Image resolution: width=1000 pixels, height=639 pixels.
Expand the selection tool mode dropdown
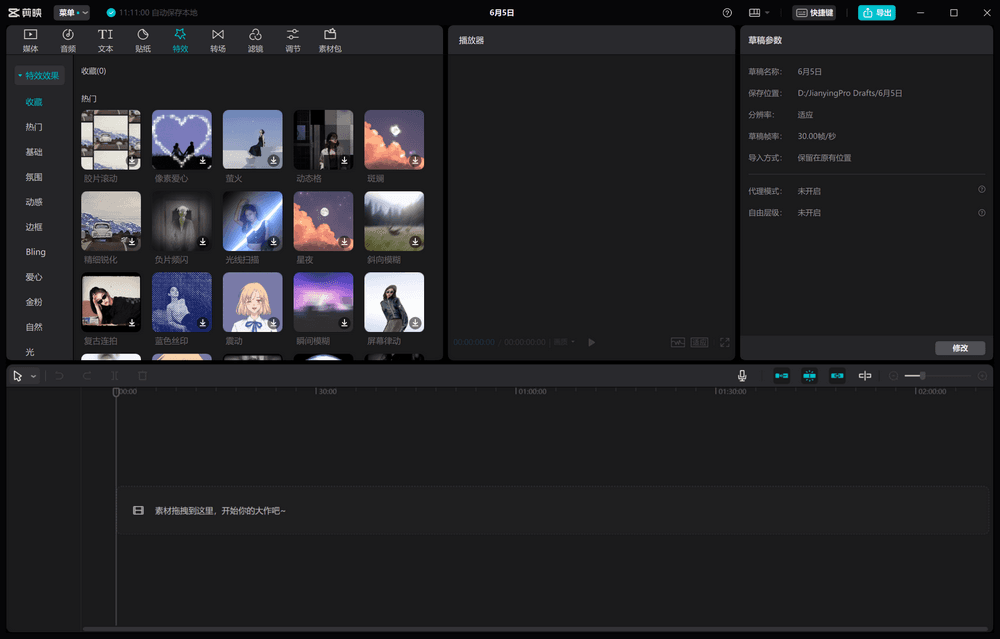pyautogui.click(x=34, y=376)
